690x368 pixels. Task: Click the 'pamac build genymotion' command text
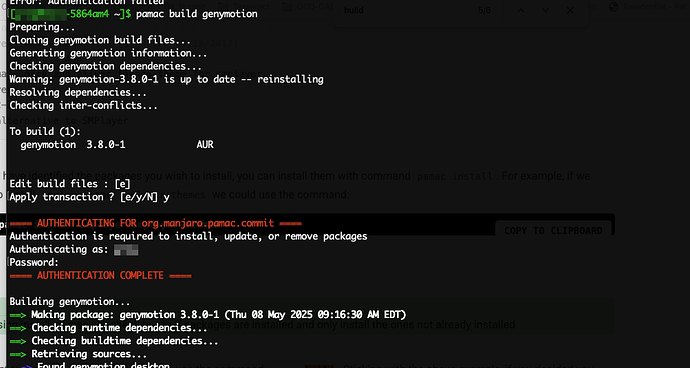pos(197,14)
